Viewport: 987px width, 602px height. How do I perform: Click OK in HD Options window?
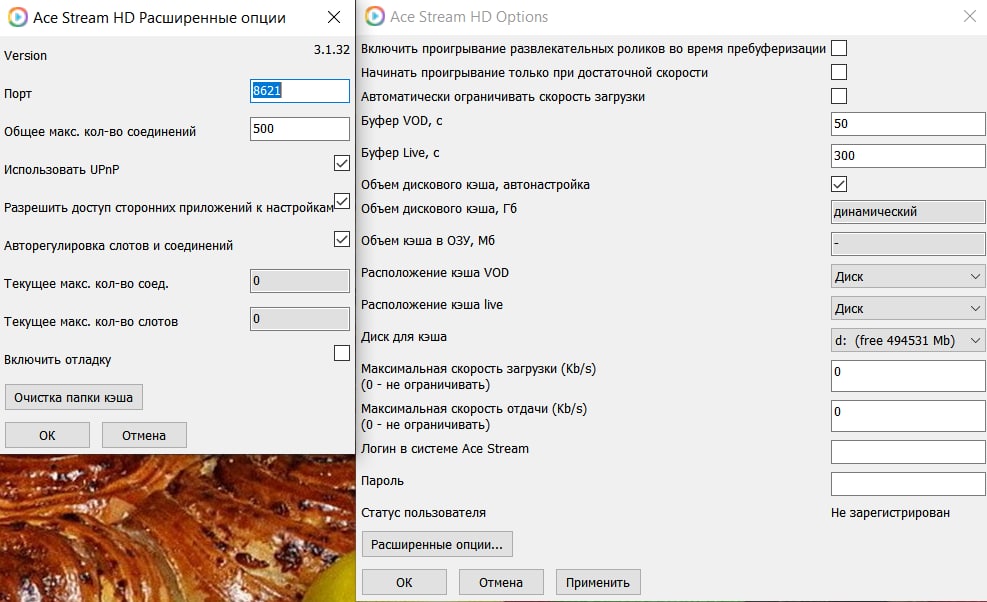point(404,582)
